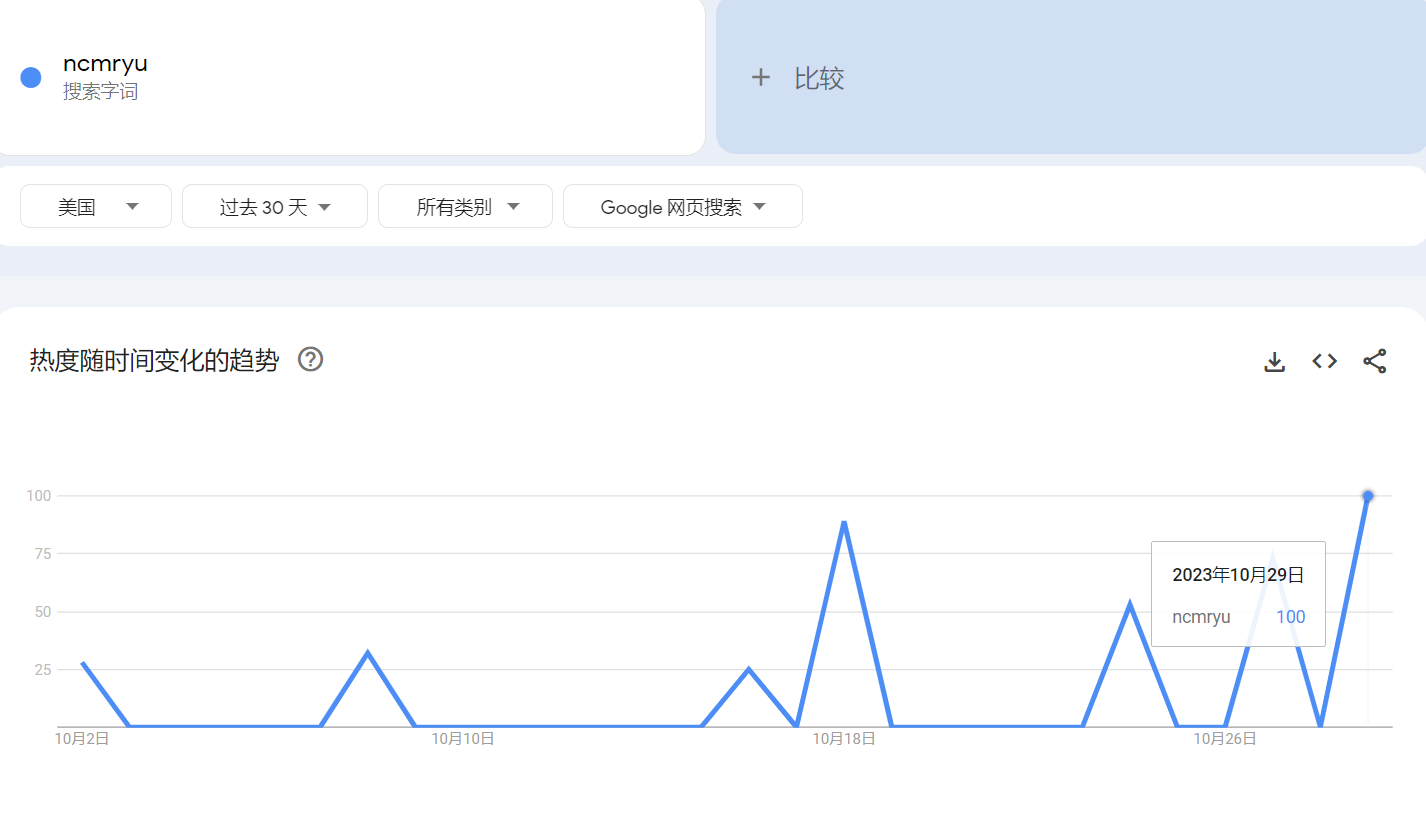
Task: Click the chart peak near 10月18日
Action: pos(844,522)
